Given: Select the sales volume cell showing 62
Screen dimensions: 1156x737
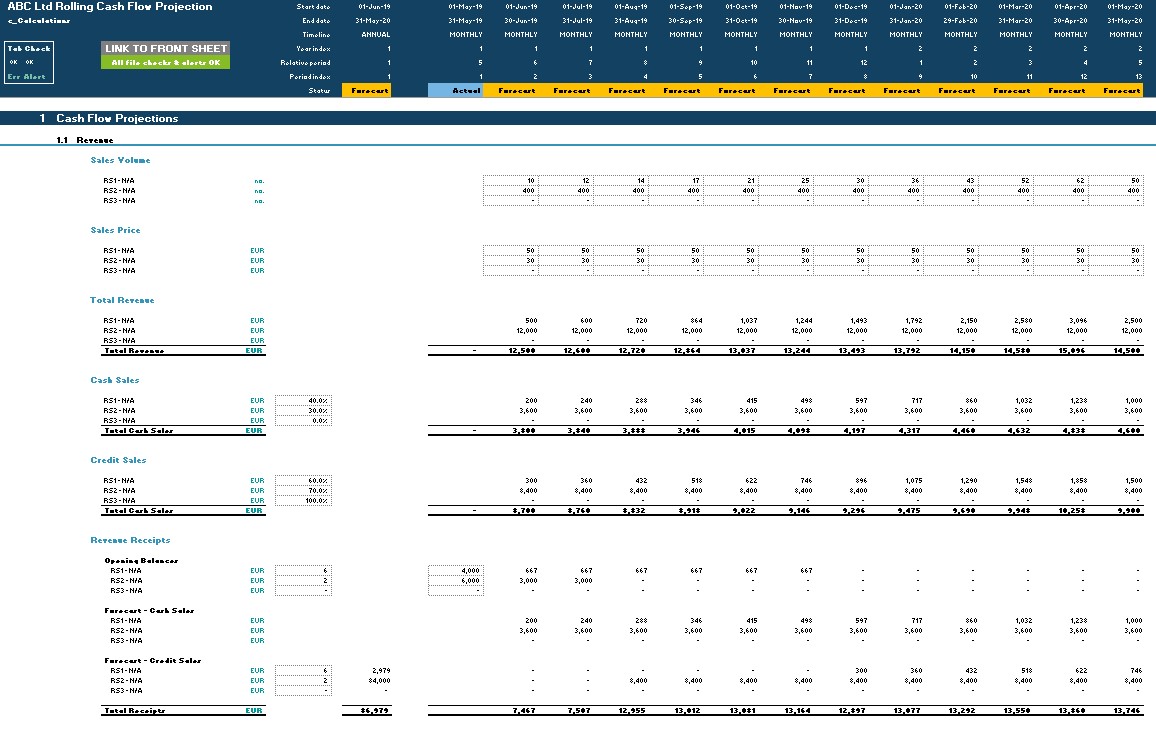Looking at the screenshot, I should (1062, 181).
